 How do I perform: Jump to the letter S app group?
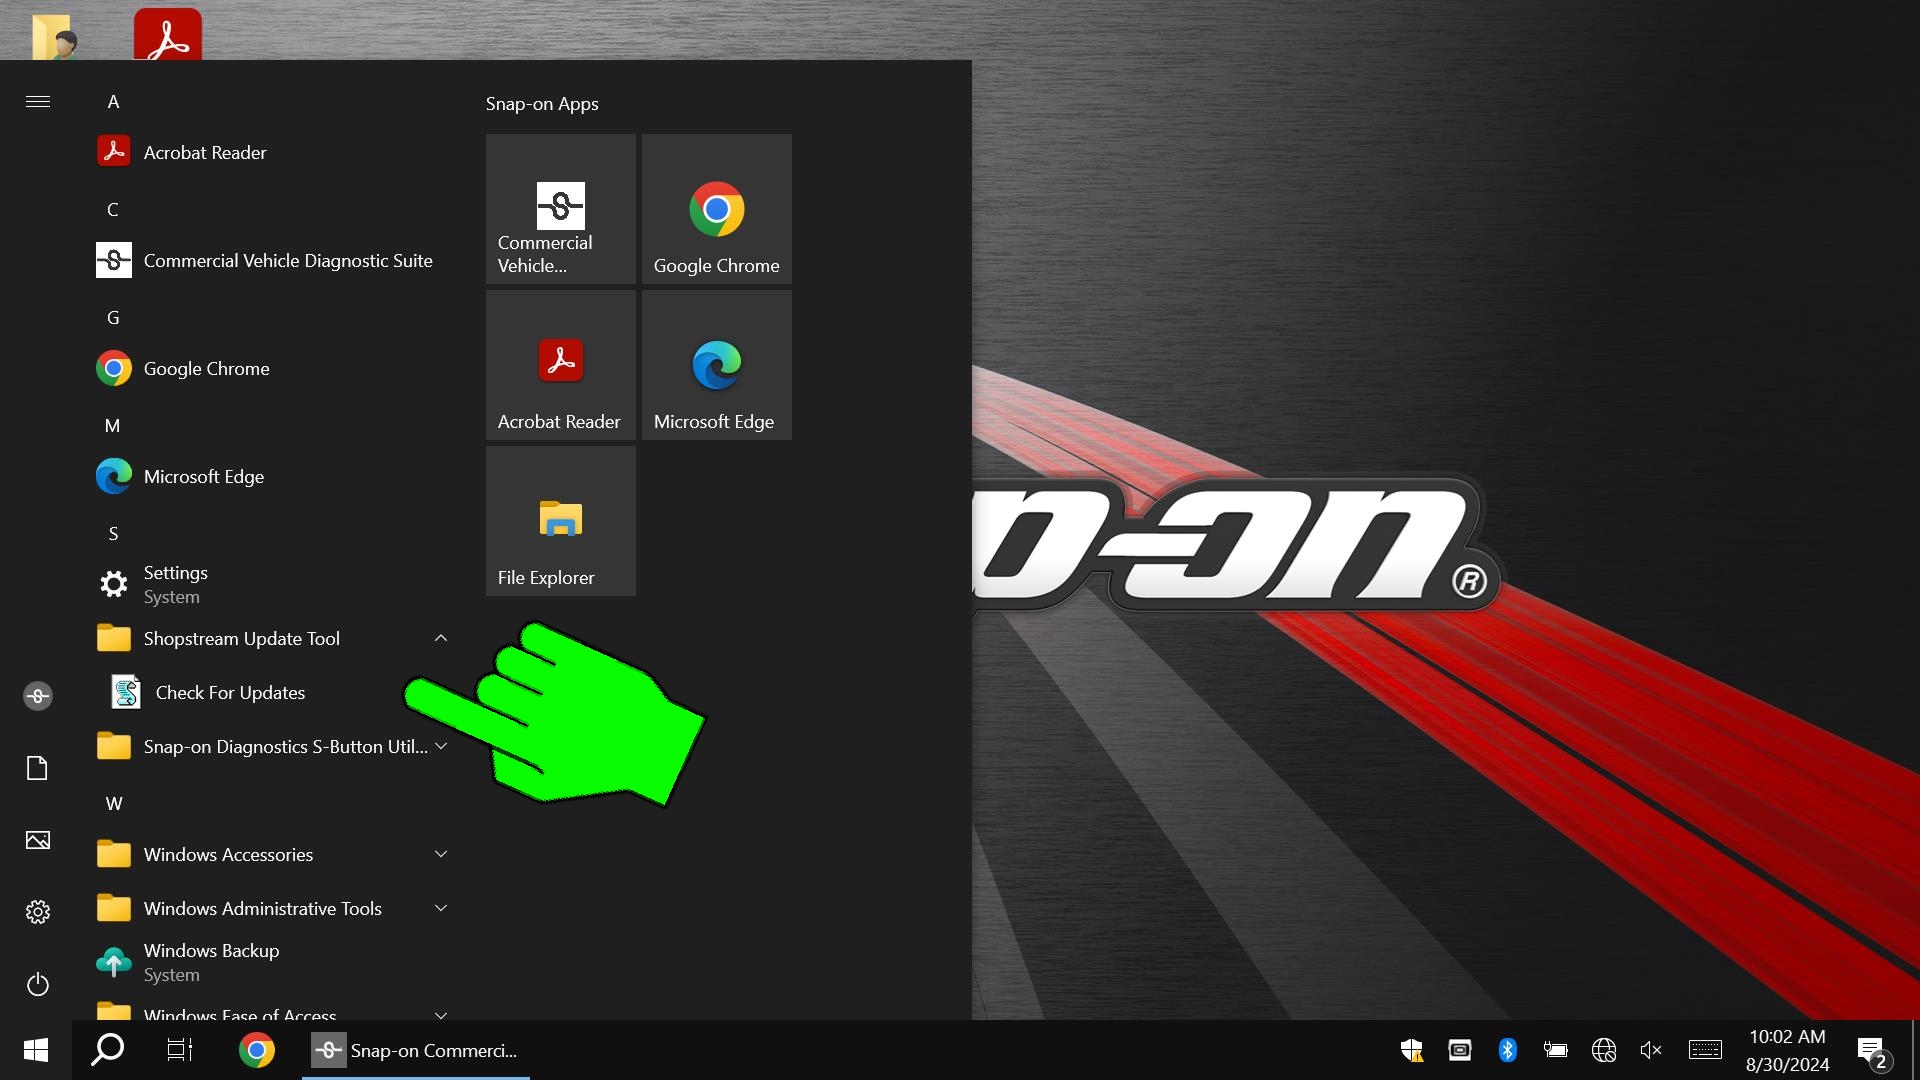coord(113,534)
